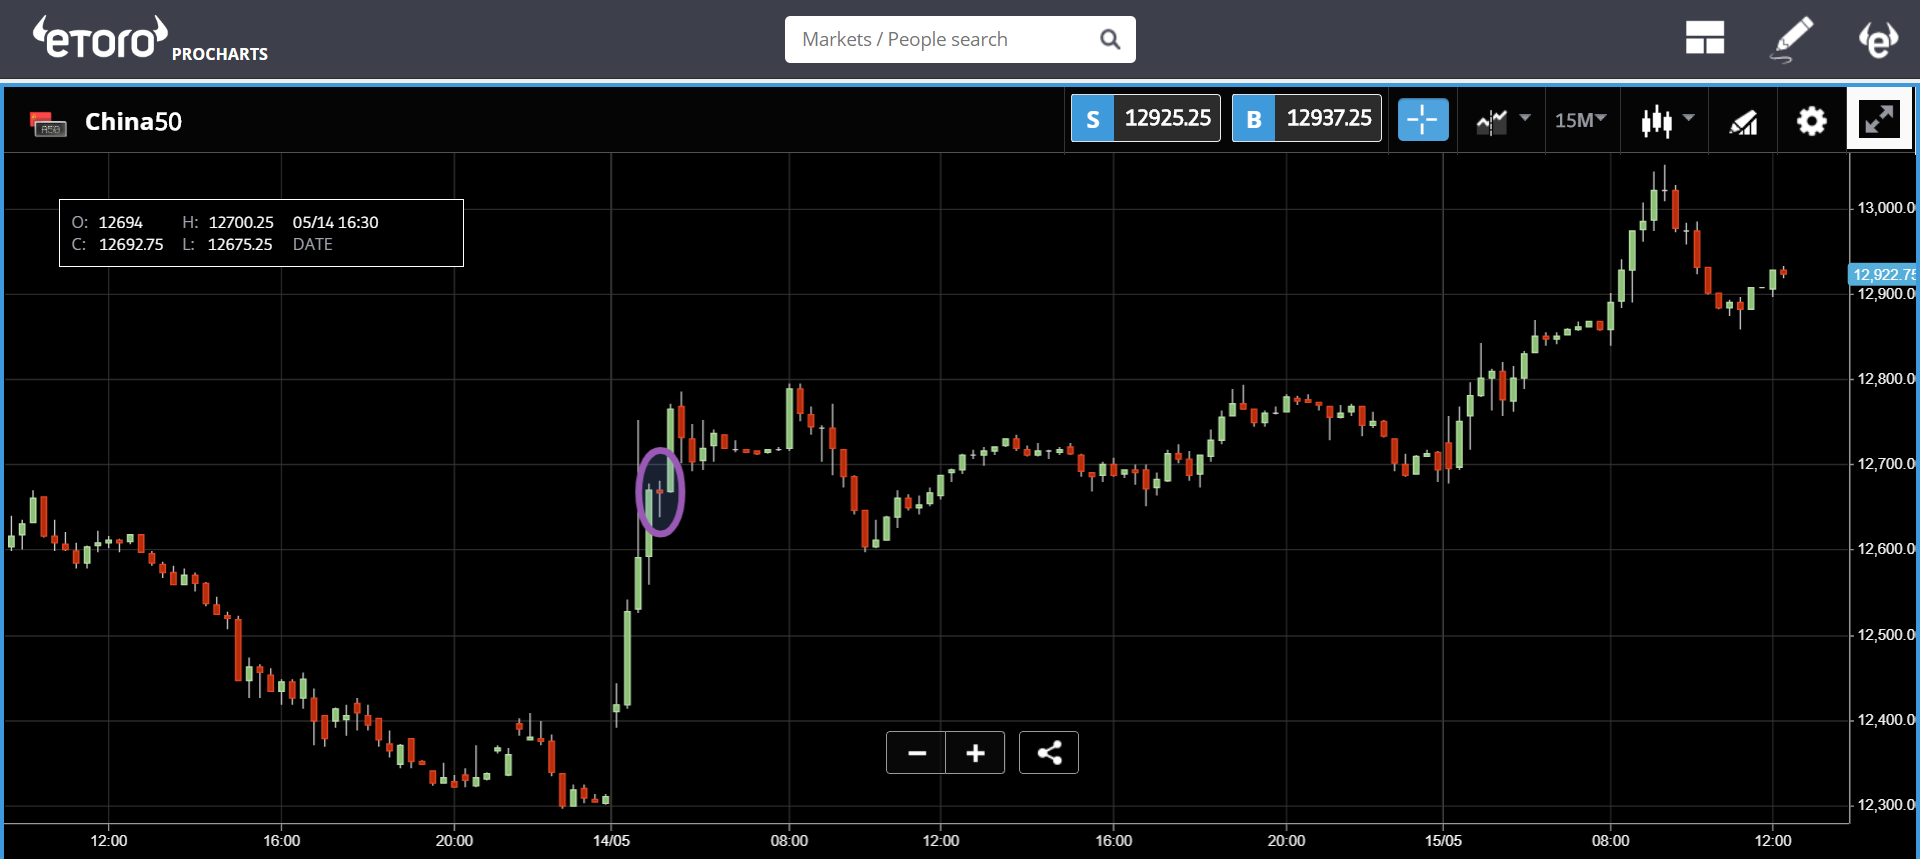This screenshot has height=859, width=1920.
Task: Open the studies indicators pencil icon
Action: (x=1743, y=121)
